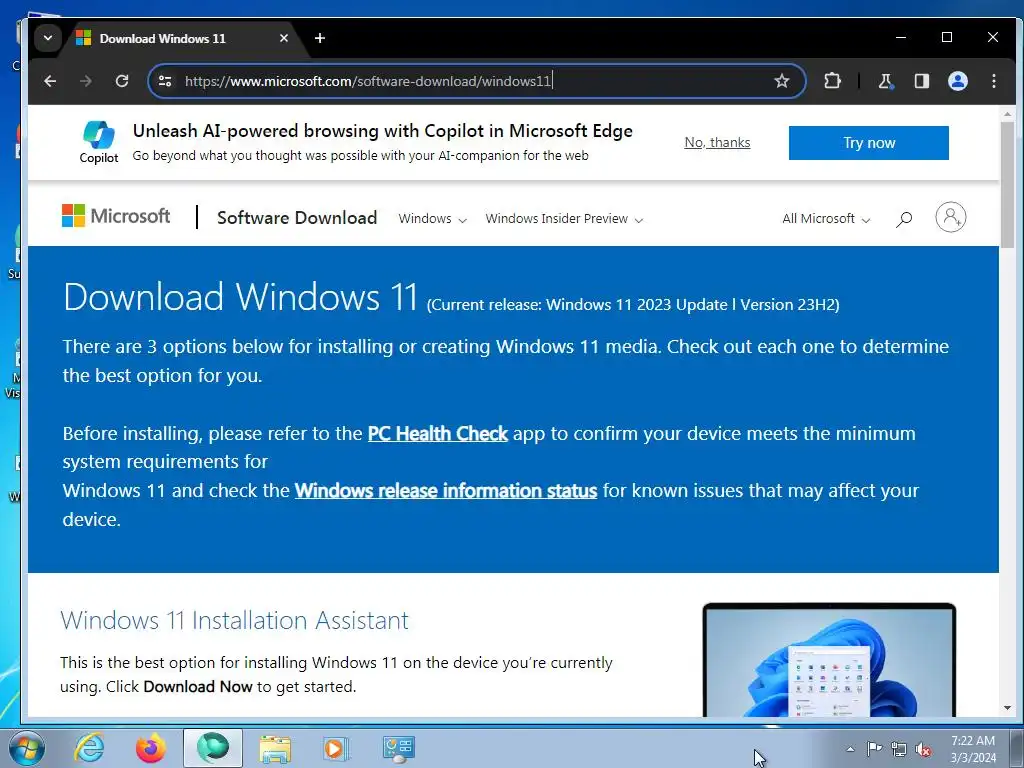Image resolution: width=1024 pixels, height=768 pixels.
Task: Minimize the browser window
Action: [901, 37]
